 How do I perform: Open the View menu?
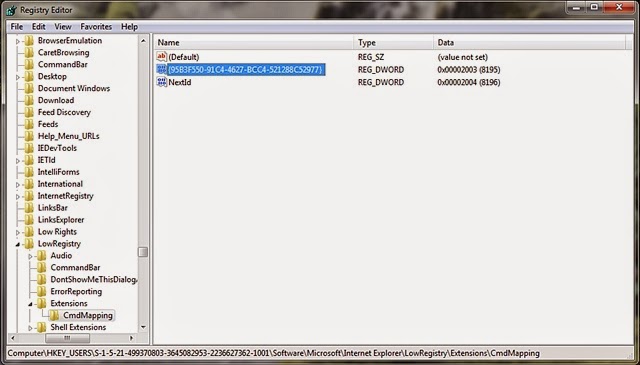click(x=63, y=27)
